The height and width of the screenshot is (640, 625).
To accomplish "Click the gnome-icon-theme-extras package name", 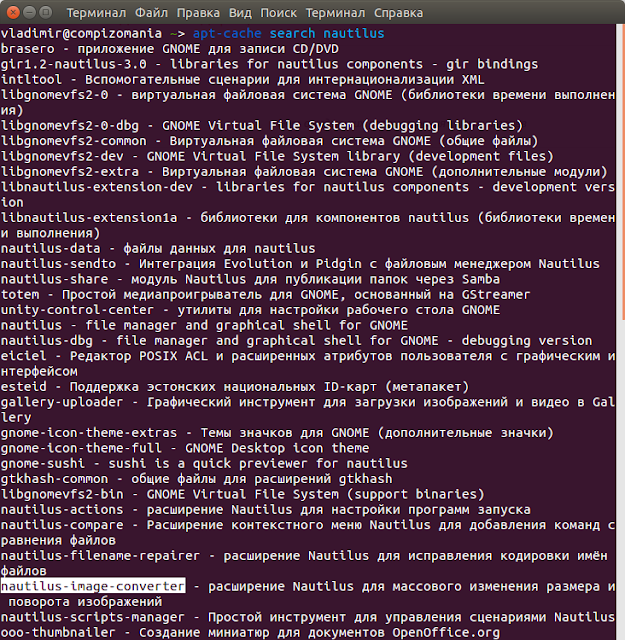I will tap(89, 433).
